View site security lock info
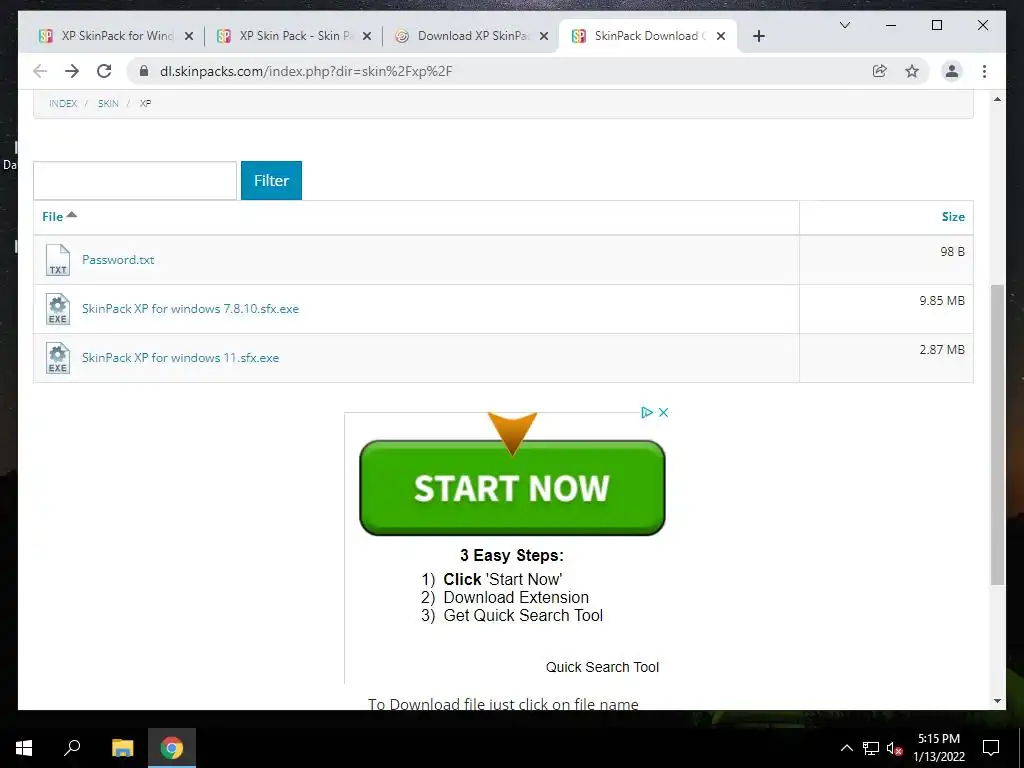 click(x=144, y=71)
